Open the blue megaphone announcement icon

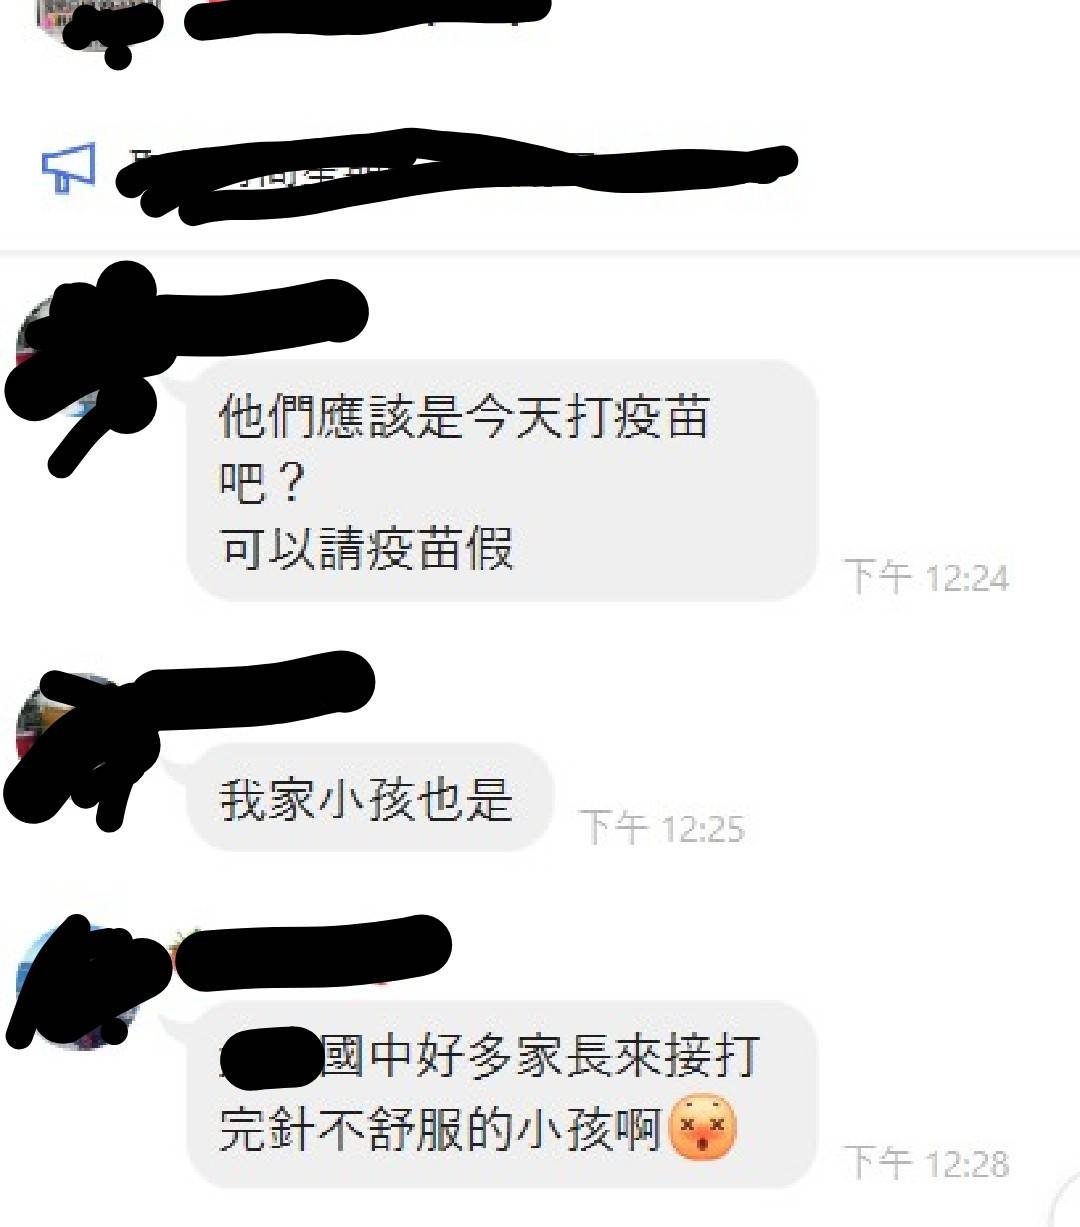coord(68,168)
